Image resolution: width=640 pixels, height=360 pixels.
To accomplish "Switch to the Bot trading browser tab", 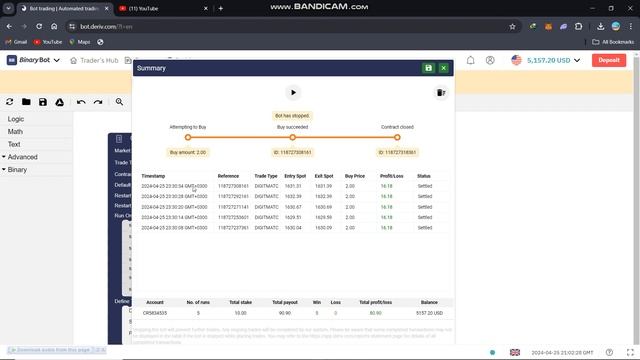I will click(x=63, y=8).
